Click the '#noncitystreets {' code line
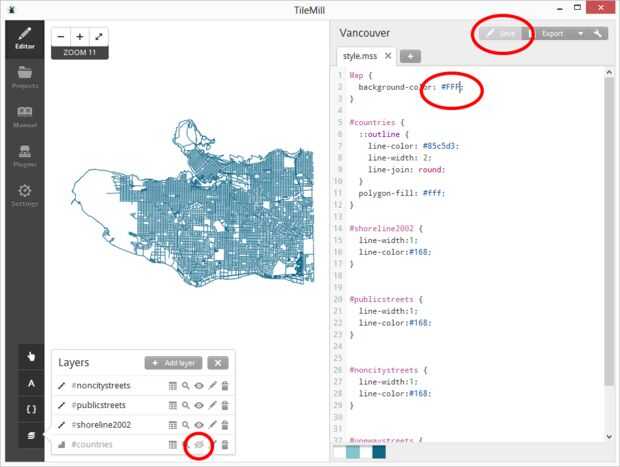This screenshot has height=467, width=620. [x=388, y=370]
